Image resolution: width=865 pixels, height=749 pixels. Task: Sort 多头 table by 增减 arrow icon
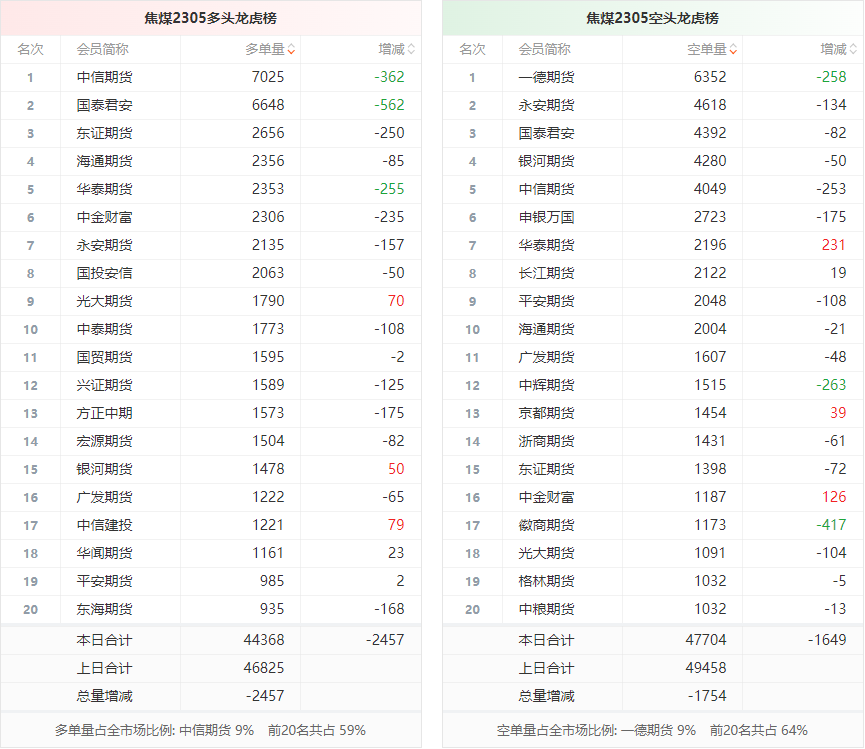click(411, 49)
